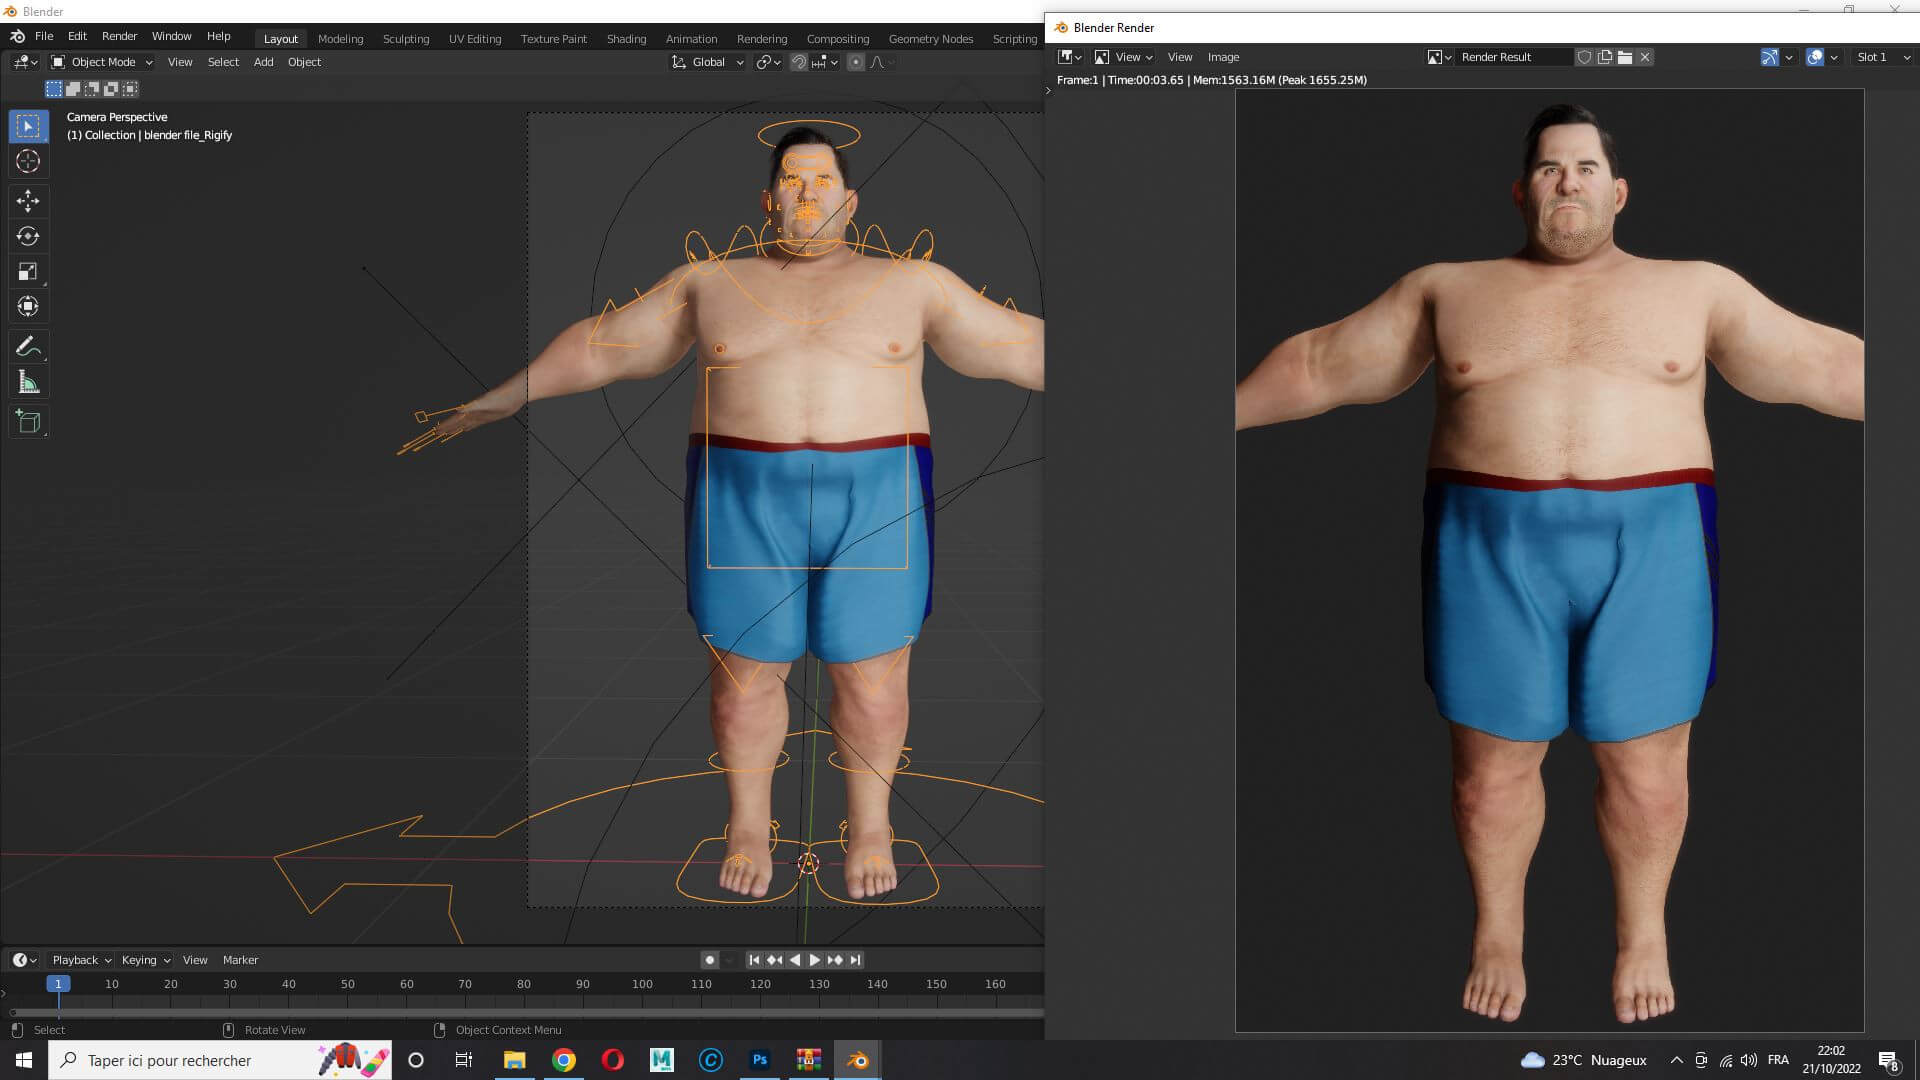Image resolution: width=1920 pixels, height=1080 pixels.
Task: Choose the Add Cube tool
Action: [28, 422]
